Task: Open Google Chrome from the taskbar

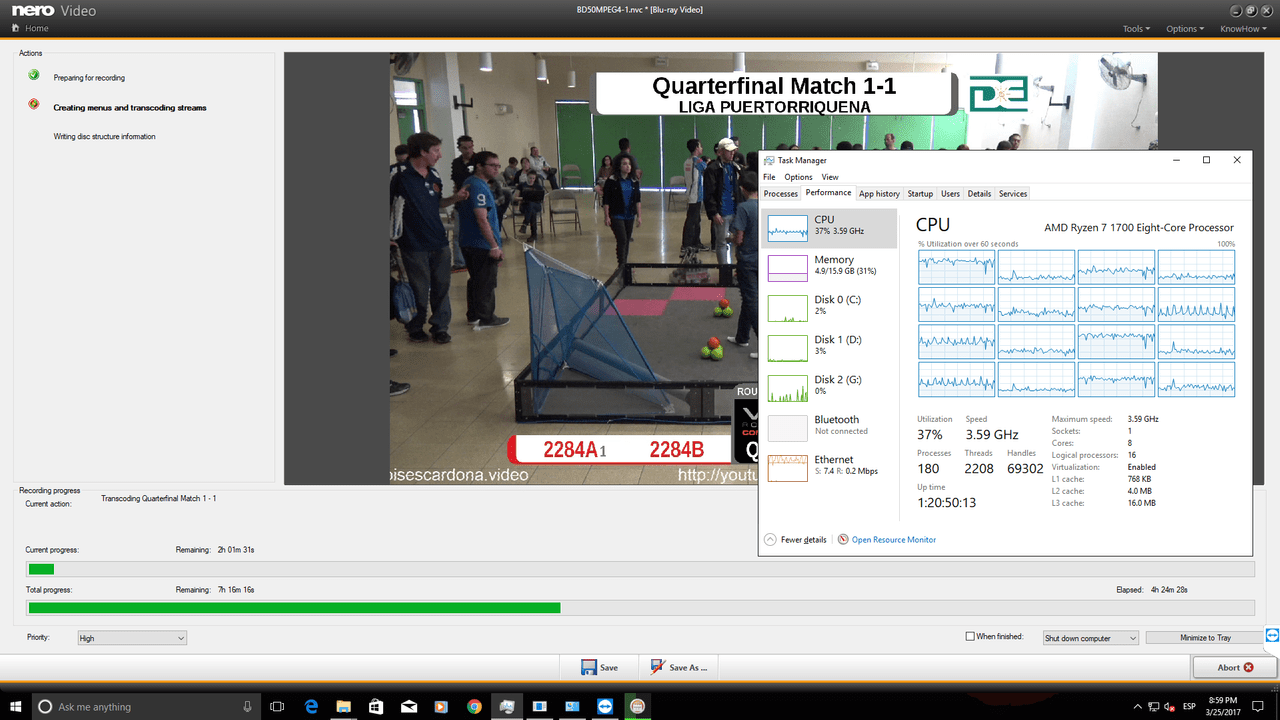Action: 474,706
